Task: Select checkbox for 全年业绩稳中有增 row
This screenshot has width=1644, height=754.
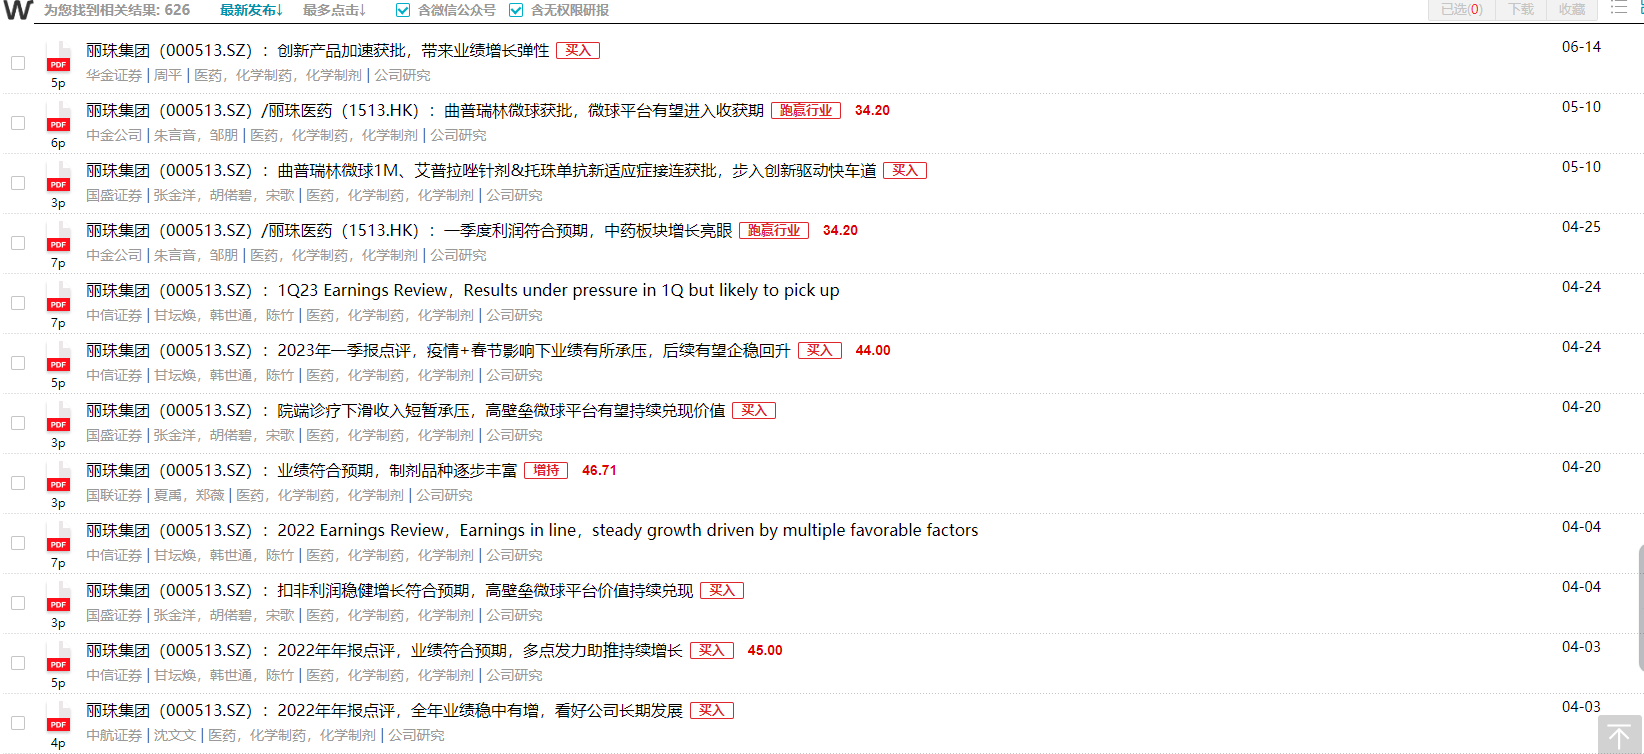Action: [x=18, y=723]
